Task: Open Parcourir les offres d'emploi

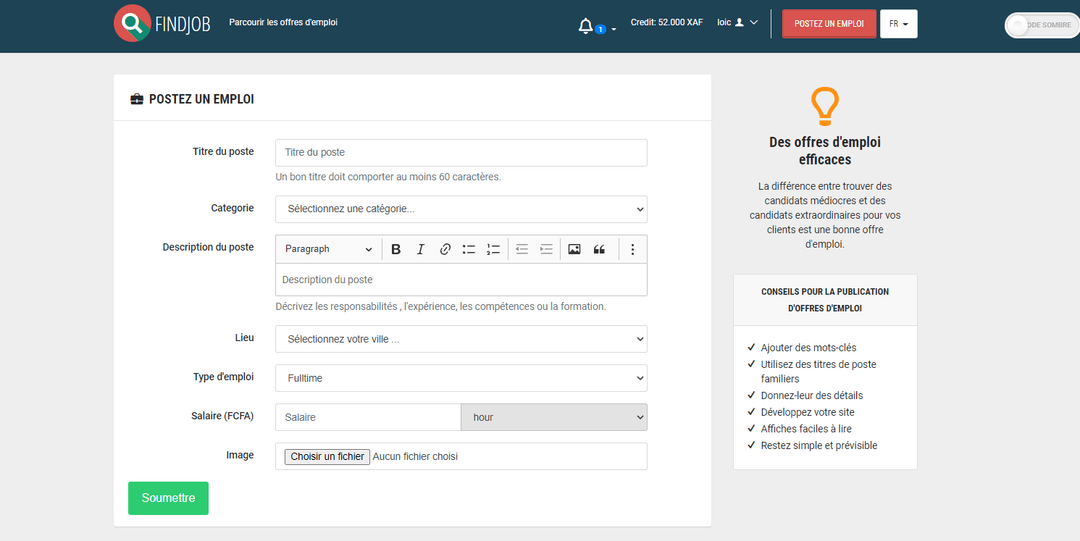Action: pos(283,22)
